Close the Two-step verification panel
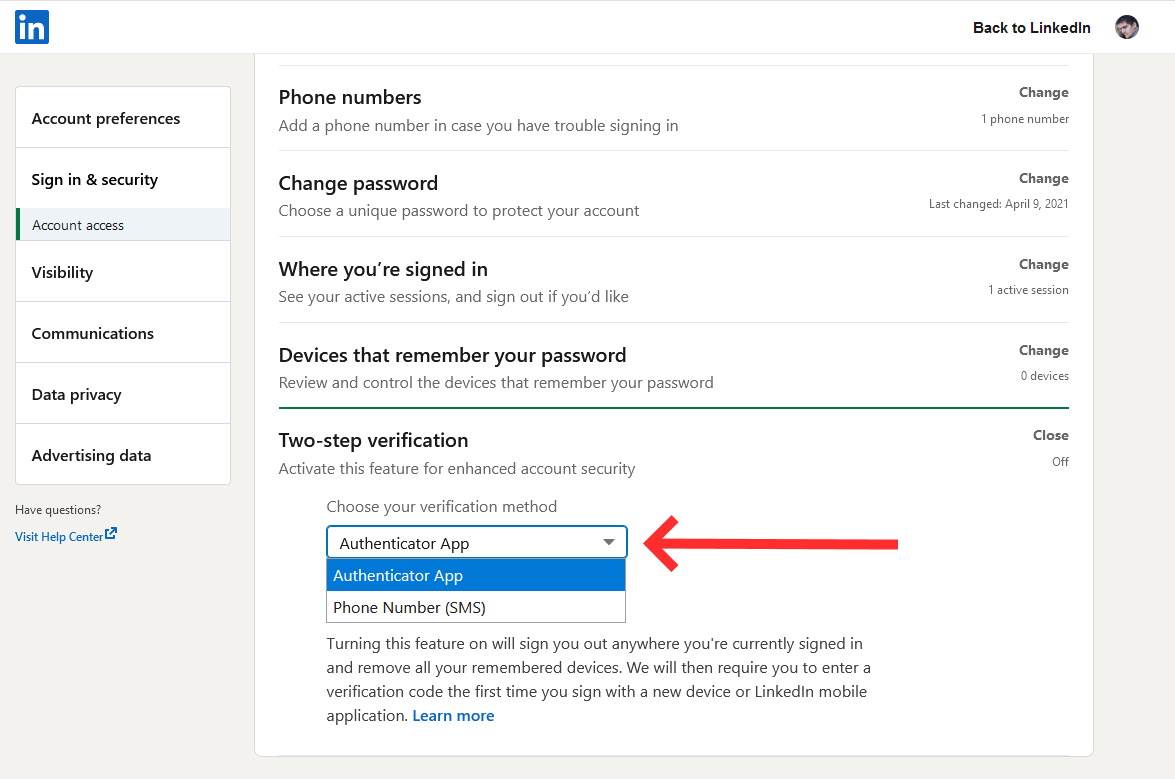1175x779 pixels. click(x=1050, y=435)
